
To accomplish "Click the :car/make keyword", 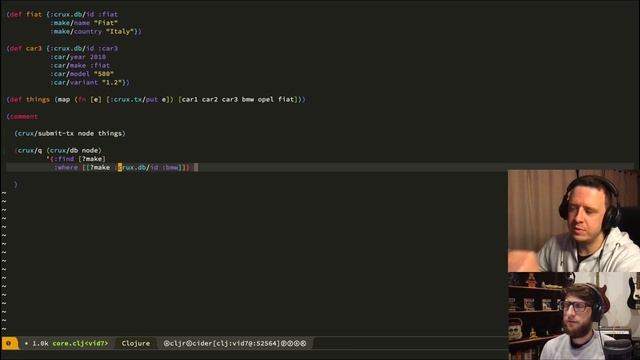I will tap(68, 65).
